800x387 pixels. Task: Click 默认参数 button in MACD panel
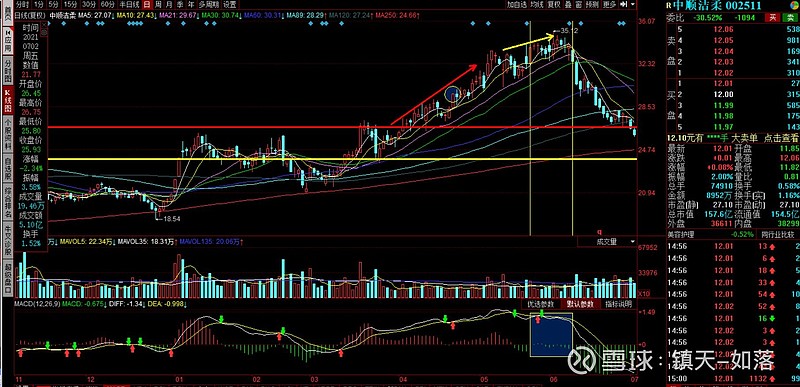581,304
